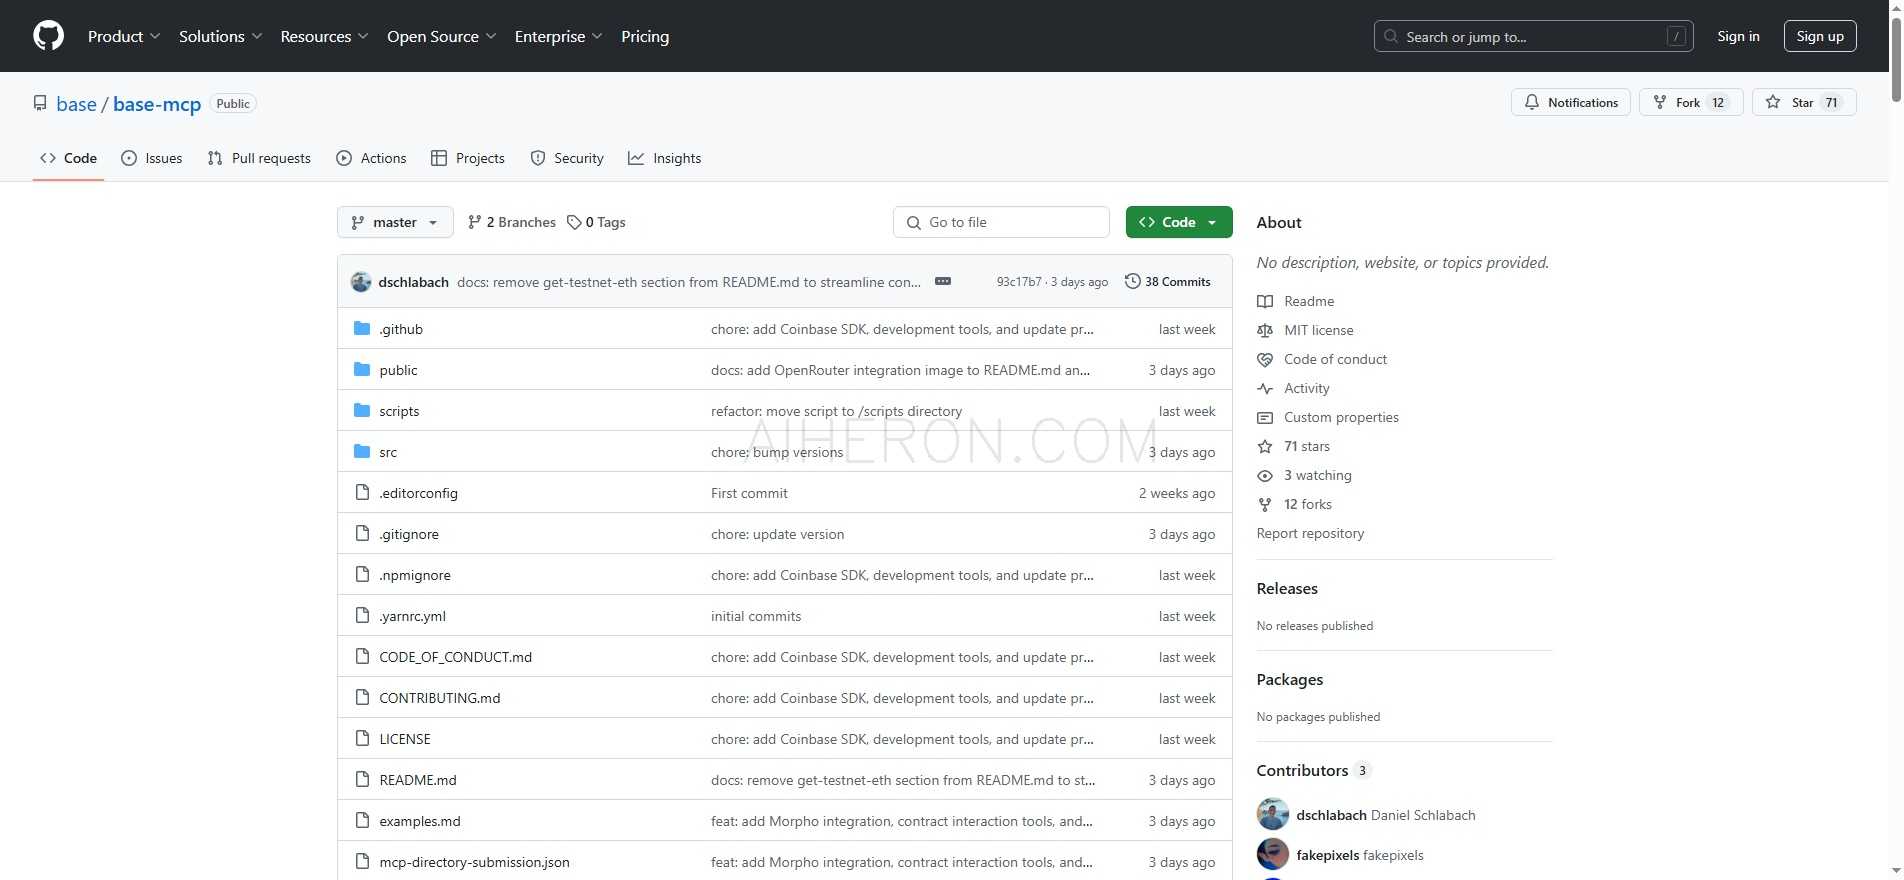The image size is (1904, 880).
Task: Click Report repository
Action: (1310, 533)
